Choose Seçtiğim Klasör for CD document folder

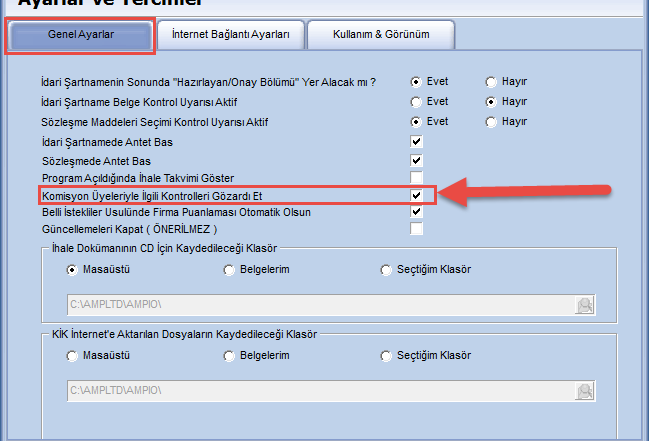388,270
